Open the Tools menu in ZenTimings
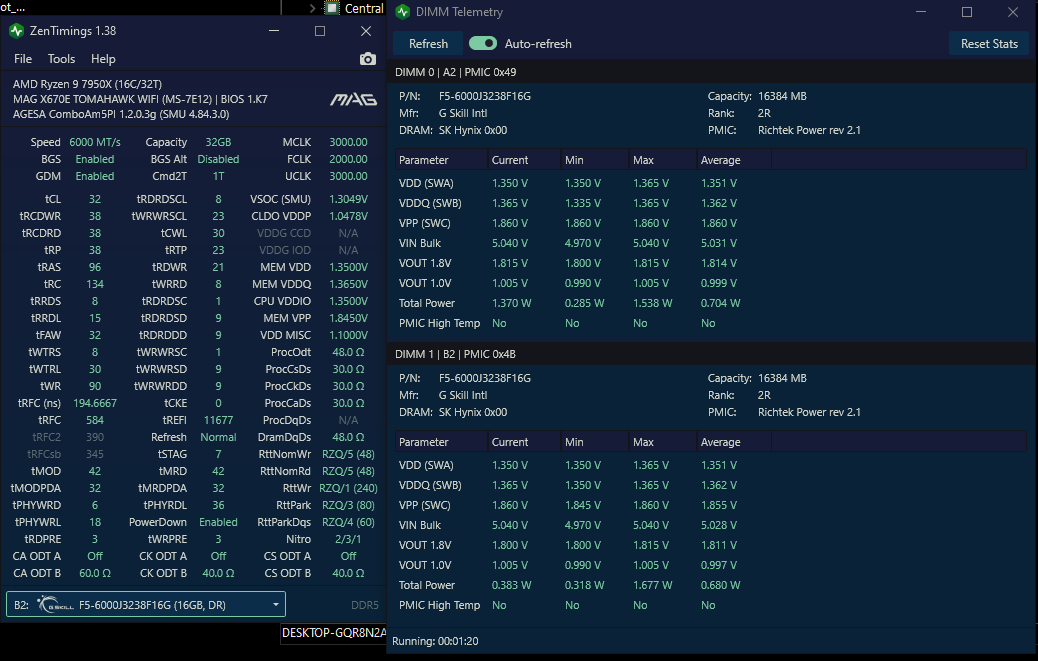The height and width of the screenshot is (661, 1038). click(61, 59)
